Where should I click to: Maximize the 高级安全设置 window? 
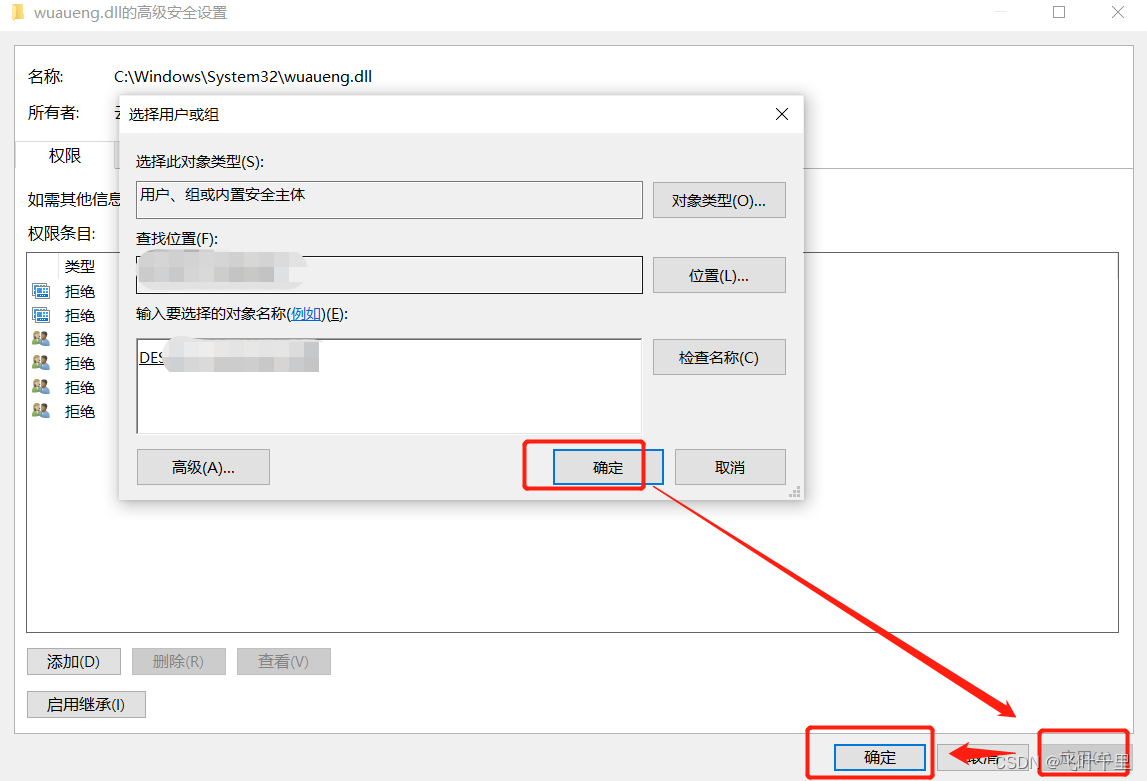(x=1058, y=12)
